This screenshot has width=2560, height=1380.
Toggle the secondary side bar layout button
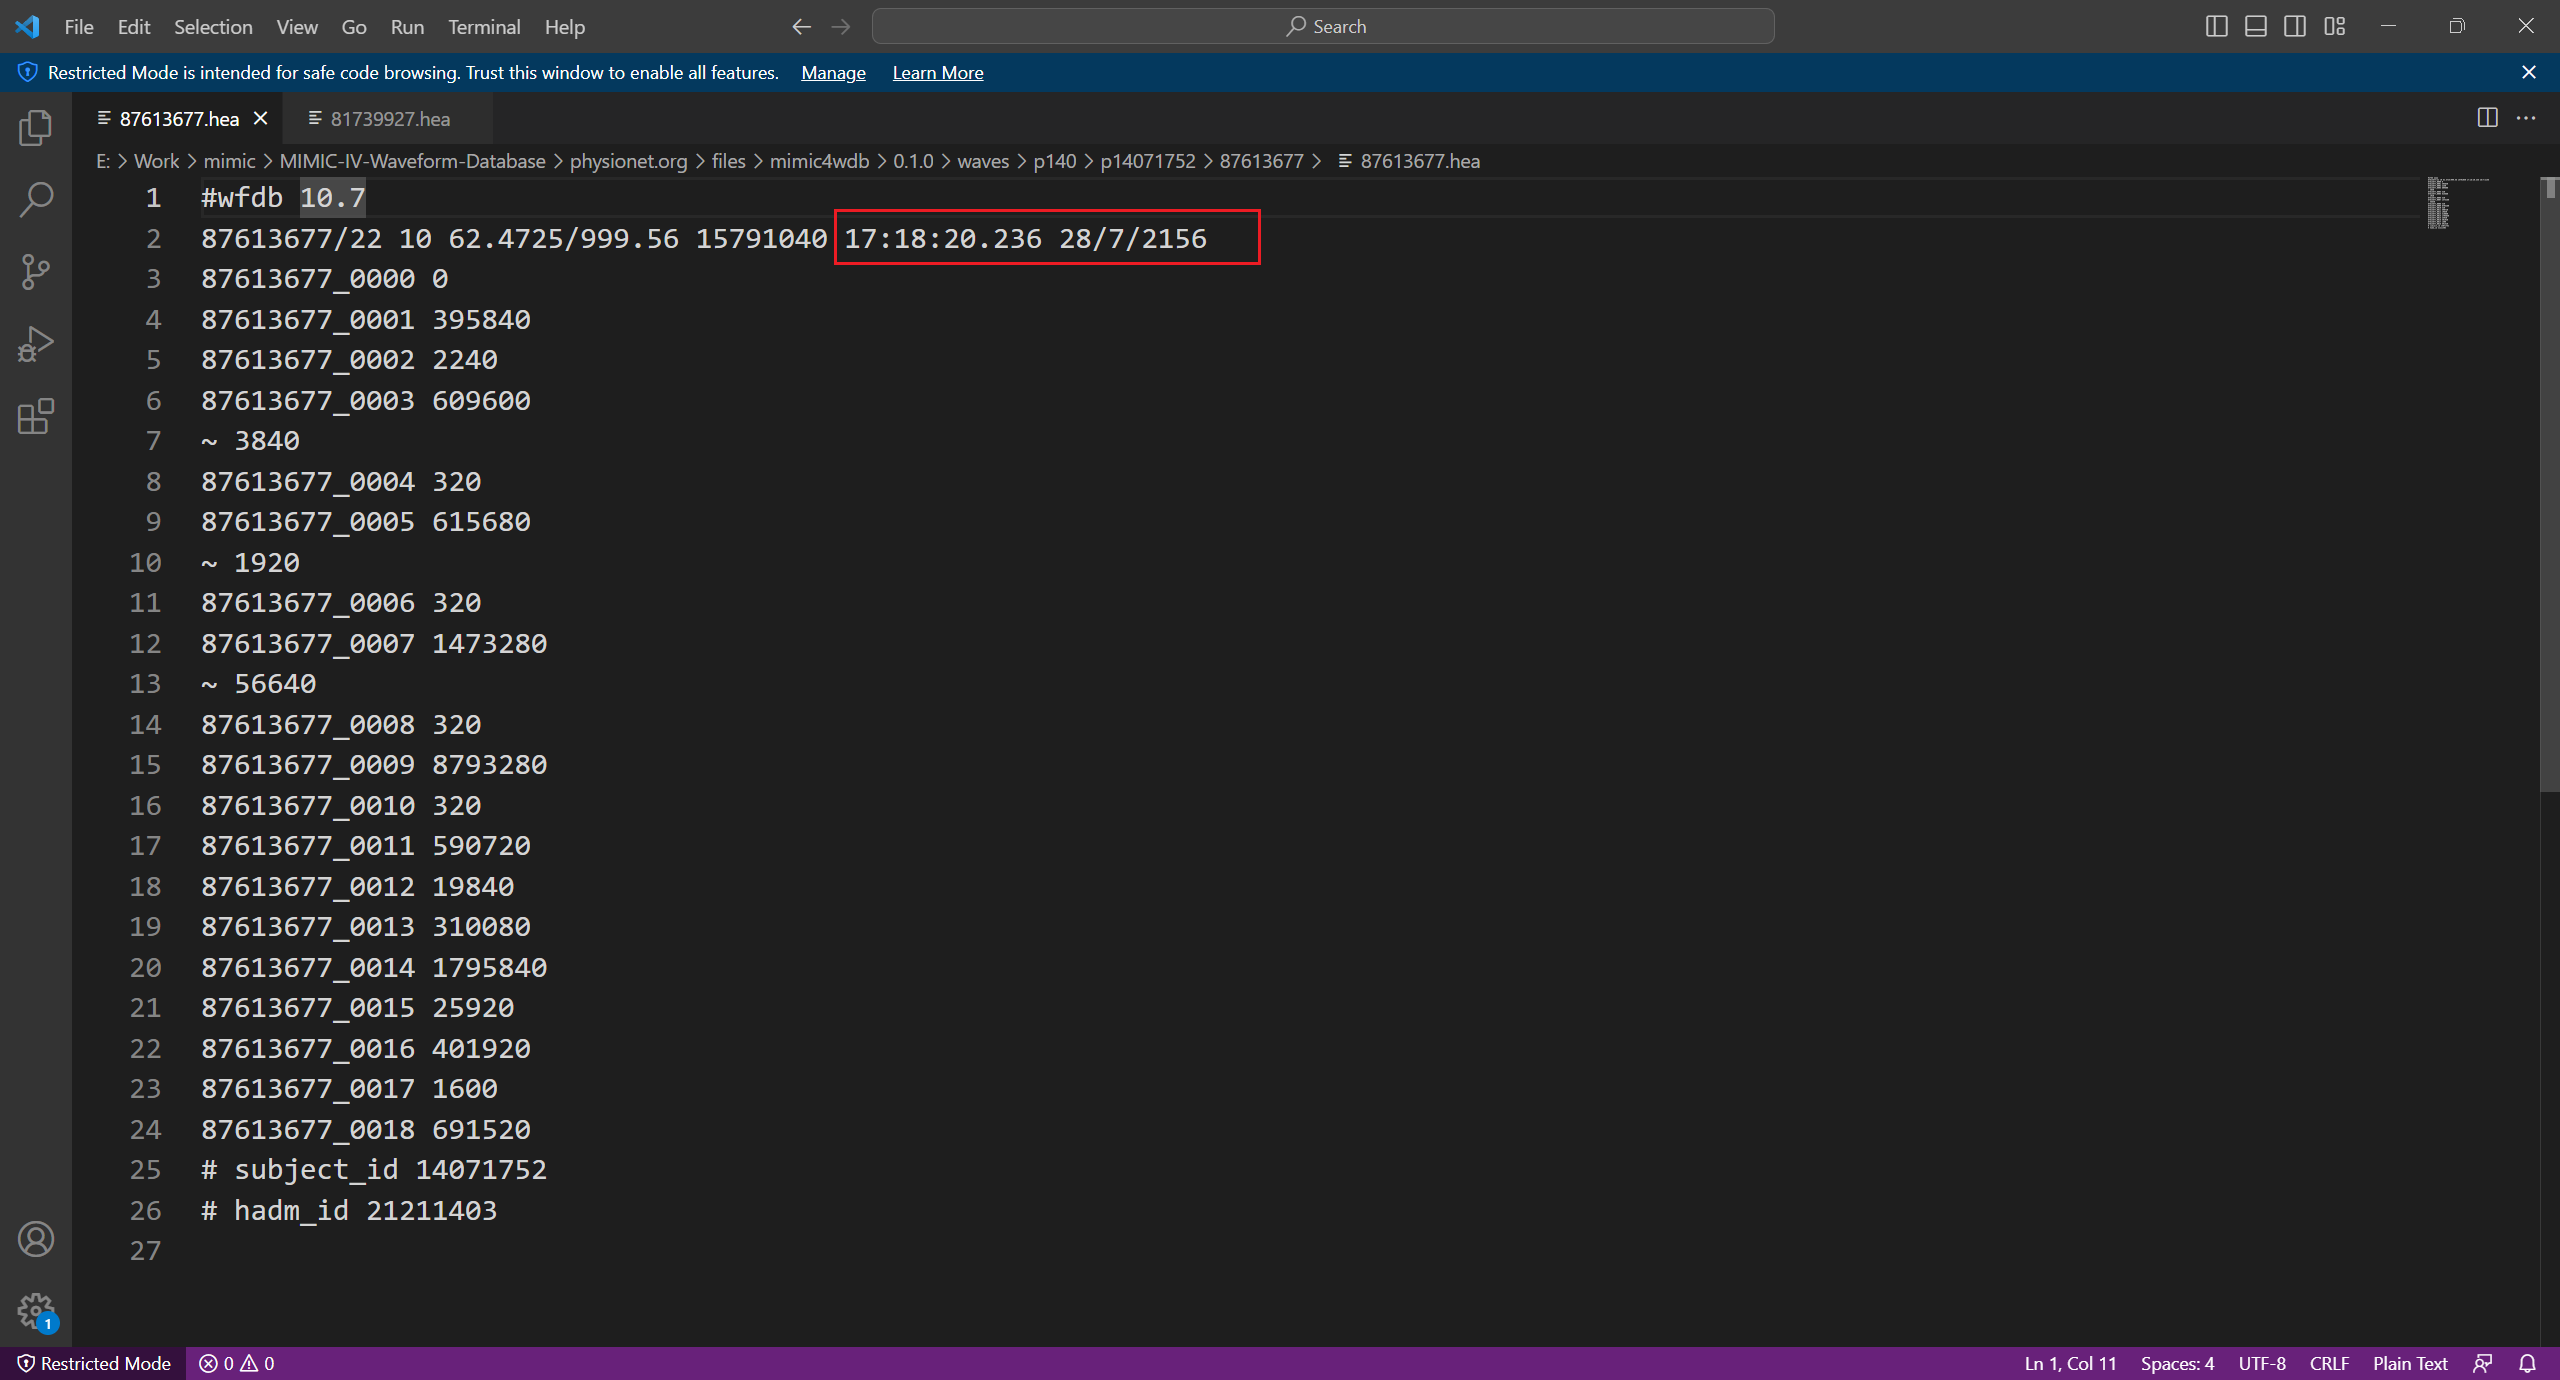click(x=2295, y=27)
